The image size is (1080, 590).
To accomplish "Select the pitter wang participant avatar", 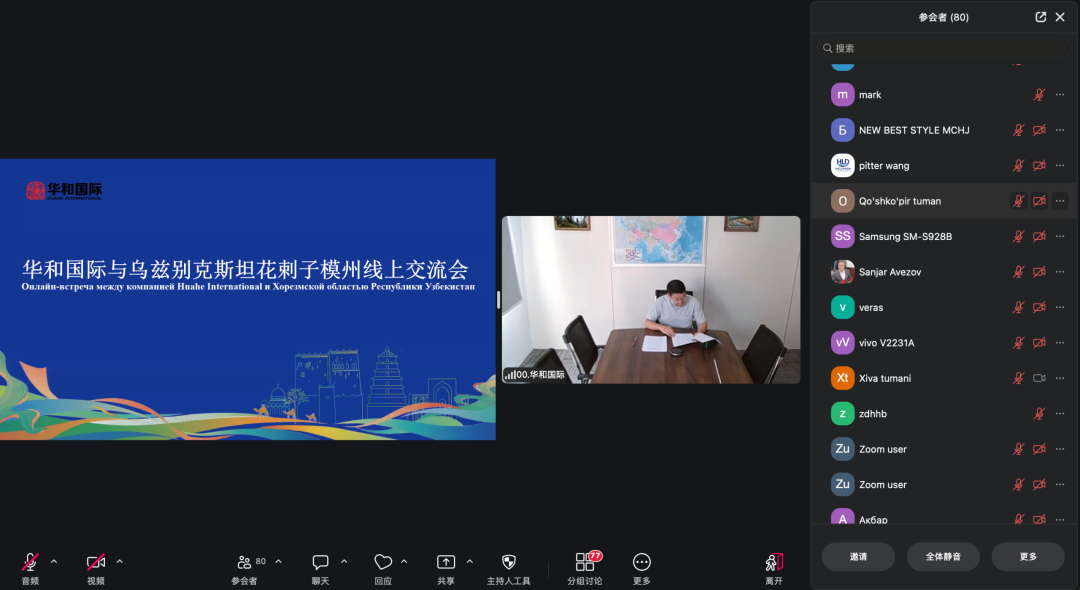I will click(842, 165).
